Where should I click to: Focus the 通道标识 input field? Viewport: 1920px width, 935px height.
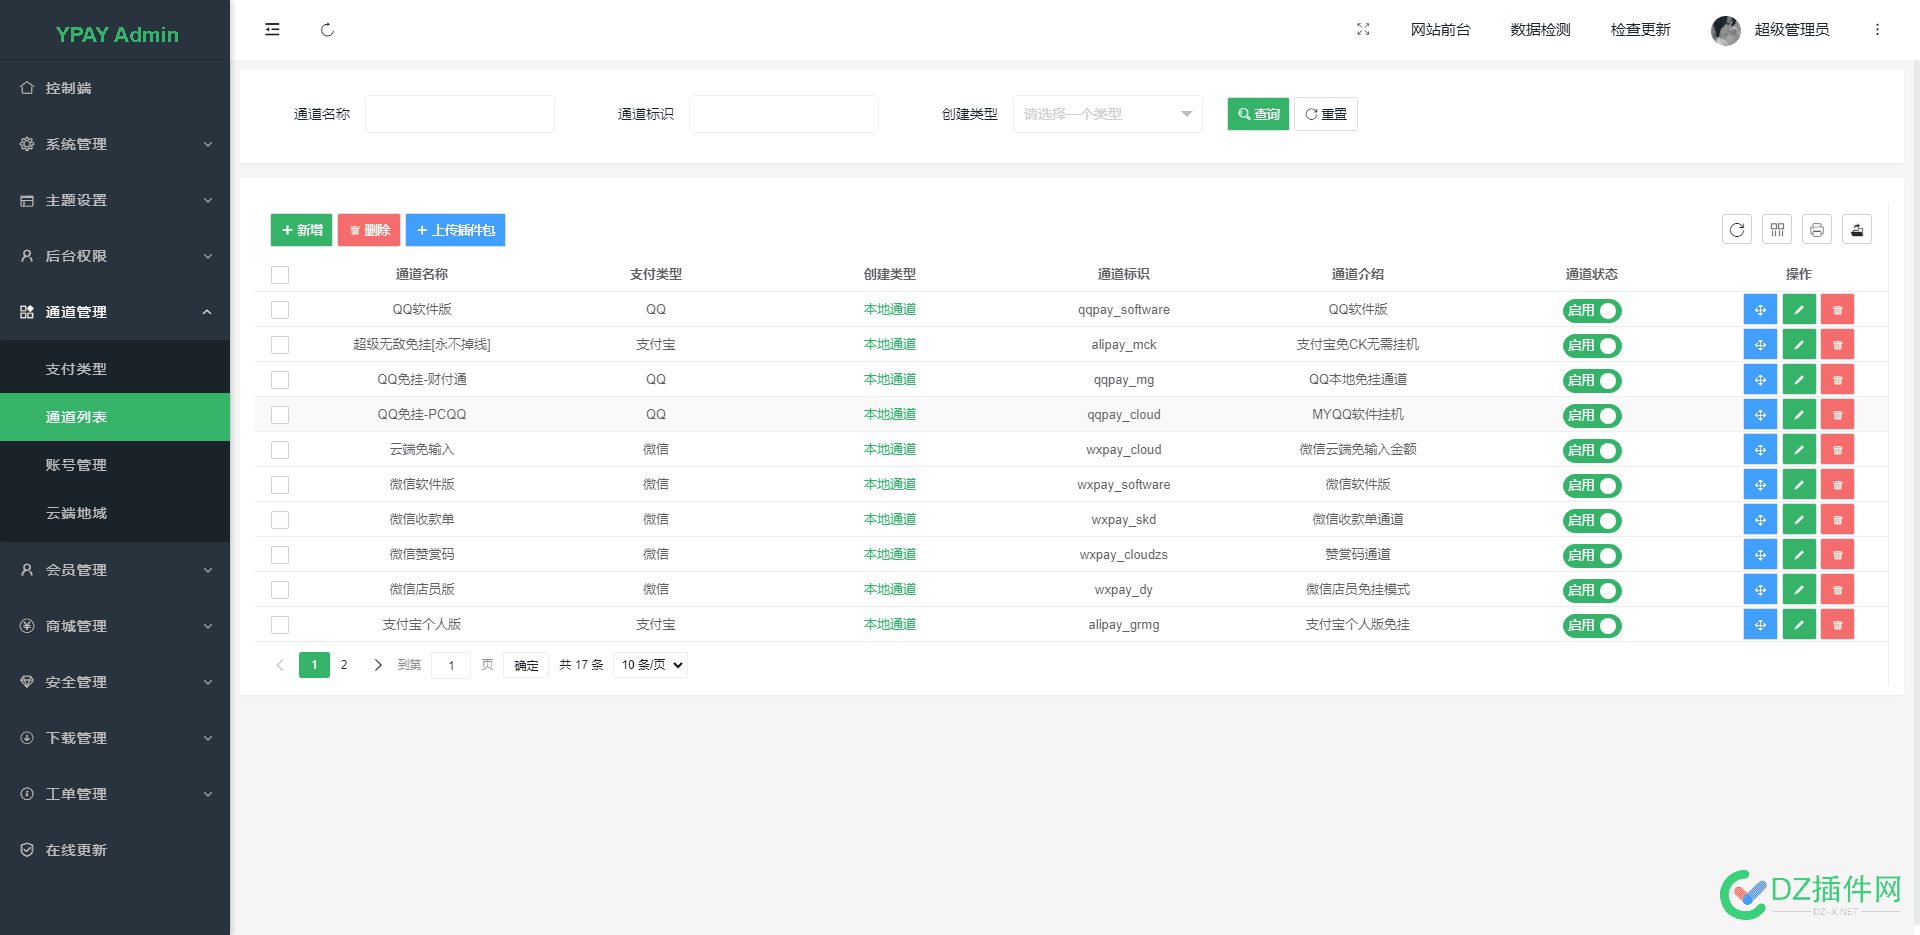(784, 114)
